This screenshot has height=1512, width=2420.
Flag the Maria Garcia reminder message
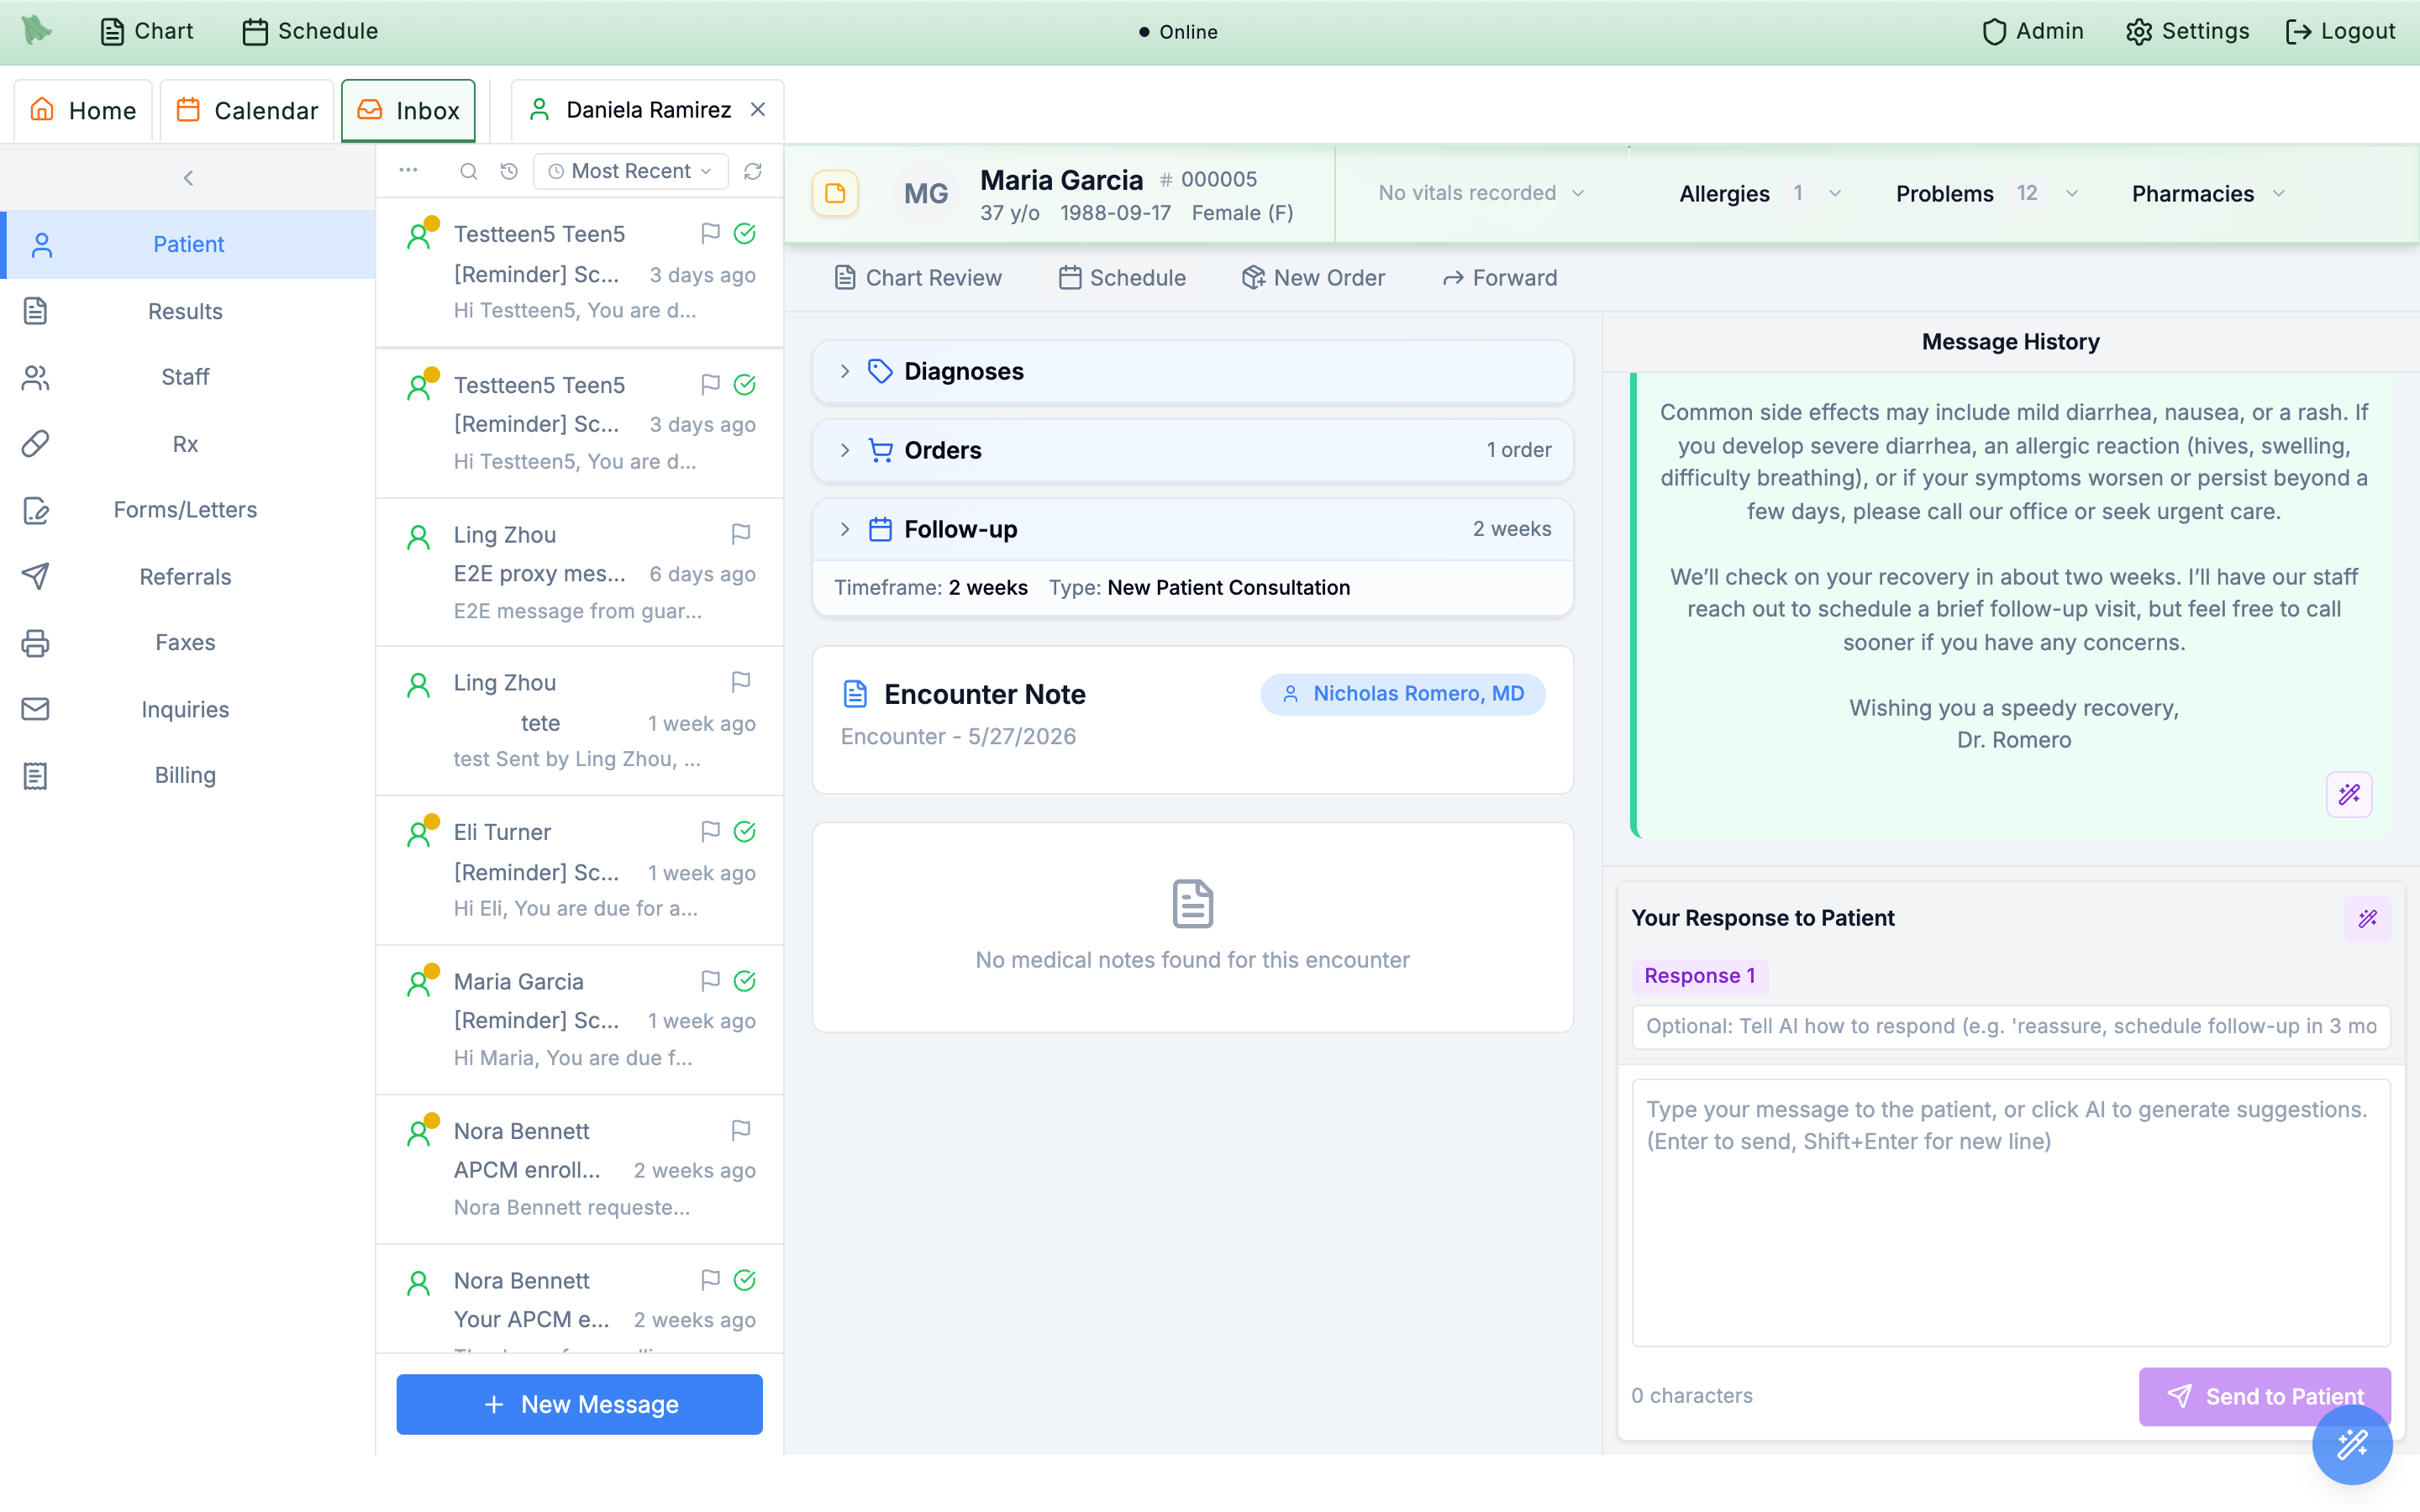coord(710,981)
